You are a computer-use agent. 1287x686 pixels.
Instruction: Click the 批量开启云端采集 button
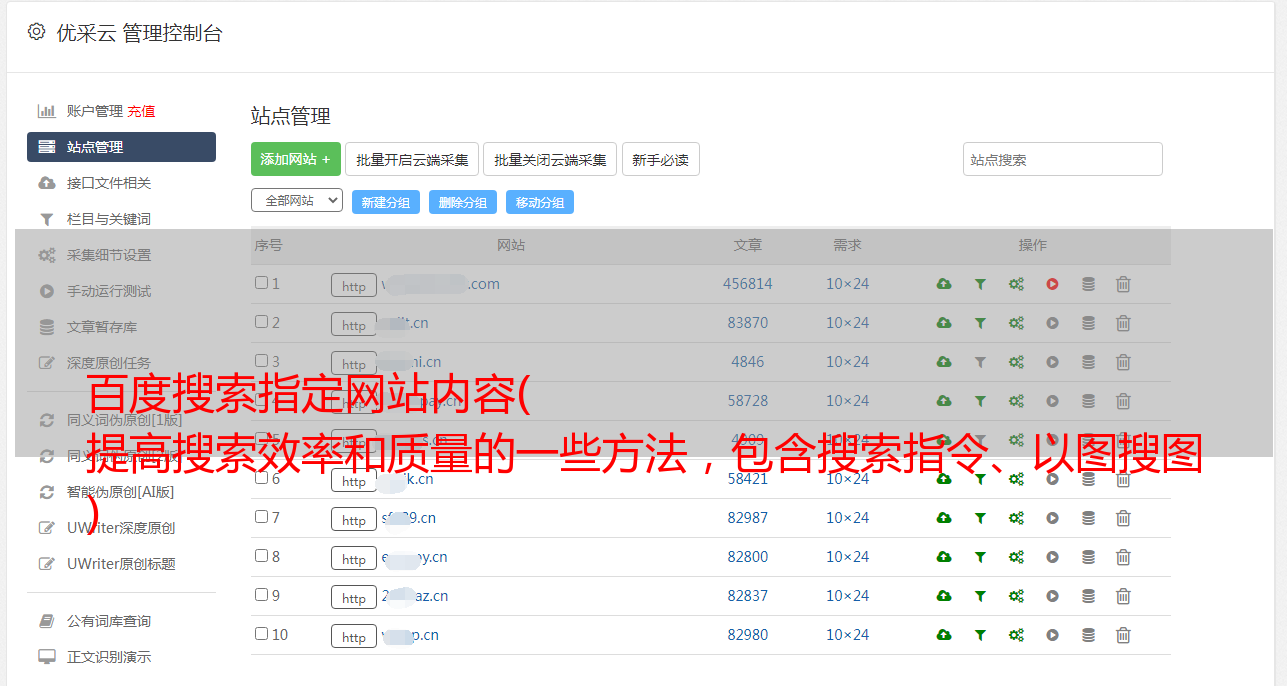[412, 159]
